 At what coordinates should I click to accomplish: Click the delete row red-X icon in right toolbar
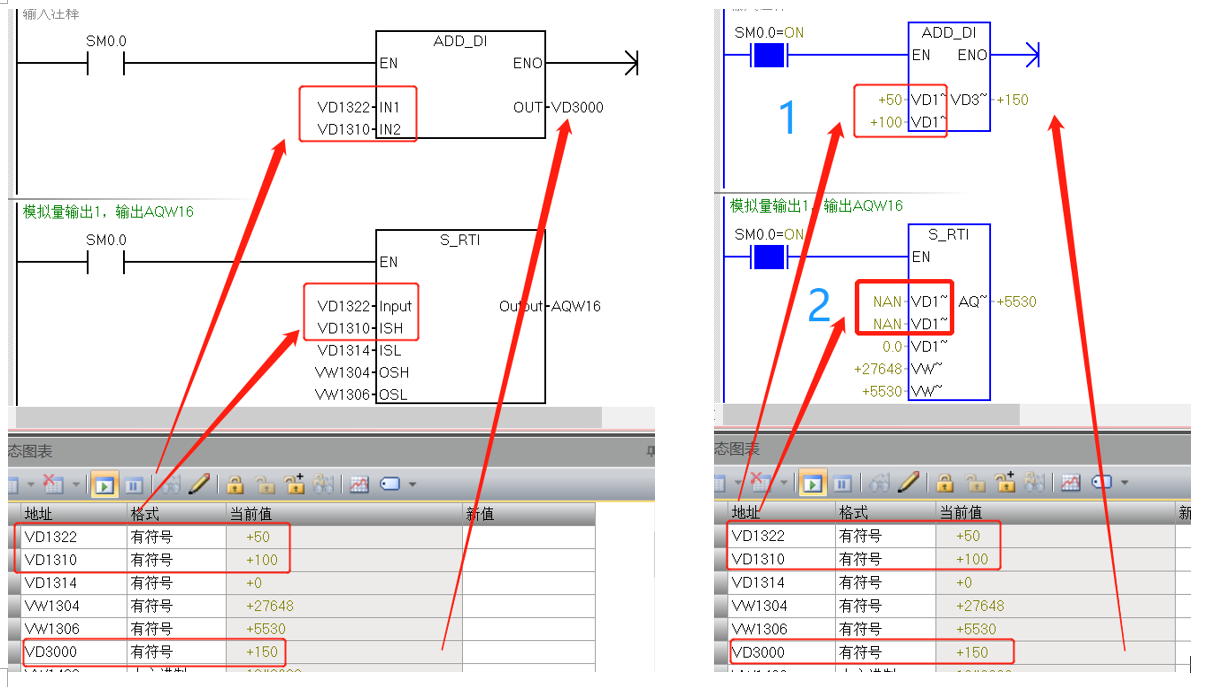click(x=762, y=484)
